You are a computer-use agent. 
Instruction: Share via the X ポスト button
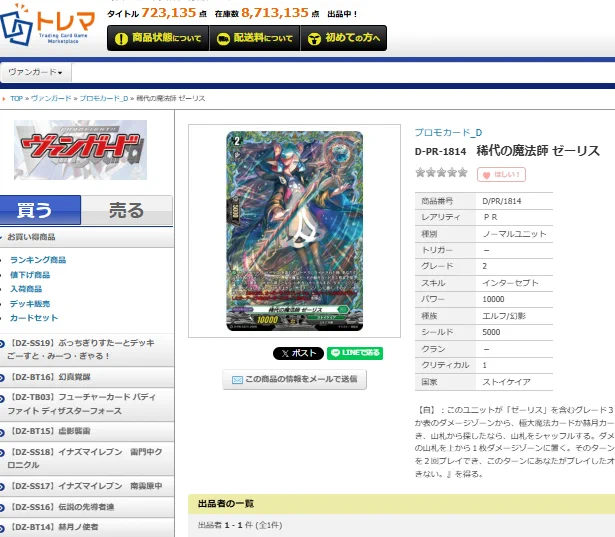298,353
